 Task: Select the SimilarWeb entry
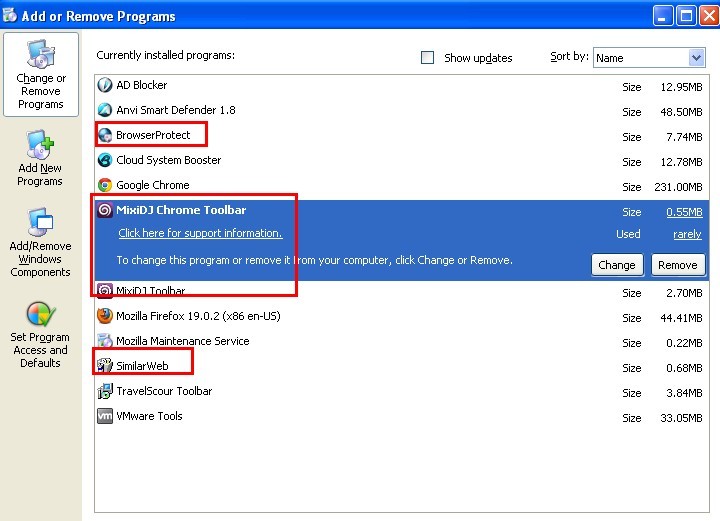point(142,366)
